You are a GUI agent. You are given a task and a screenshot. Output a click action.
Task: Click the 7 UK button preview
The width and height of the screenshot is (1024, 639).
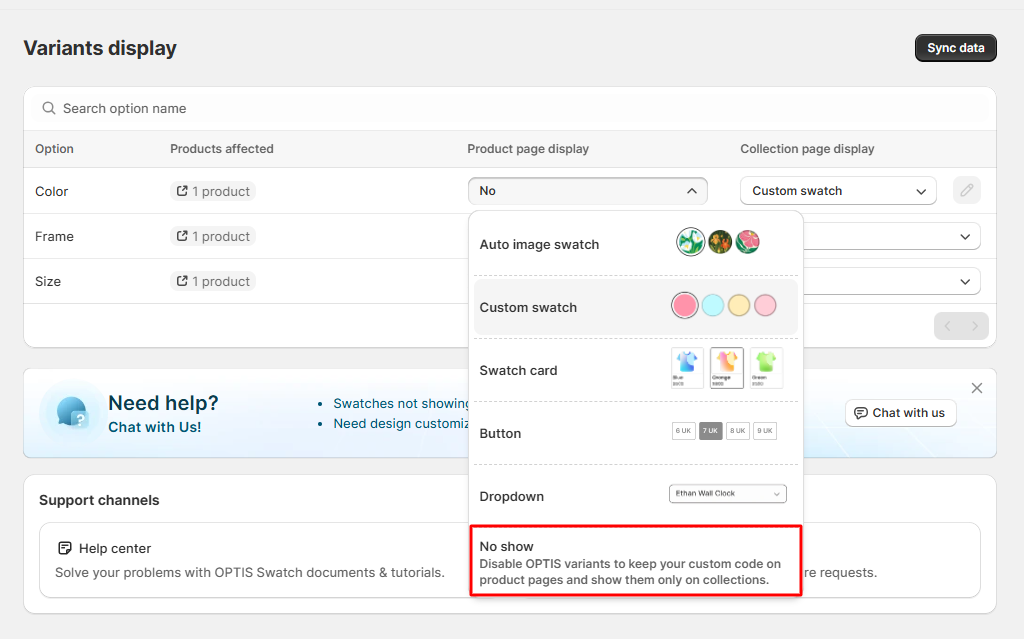pyautogui.click(x=711, y=431)
